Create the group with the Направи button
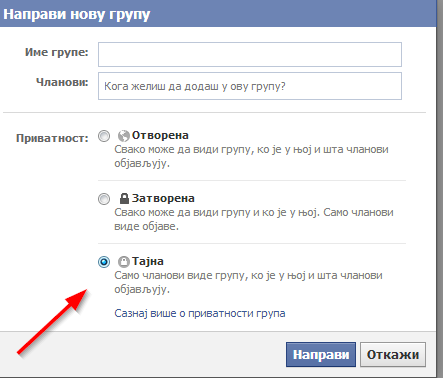Screen dimensions: 443x378 pos(321,354)
